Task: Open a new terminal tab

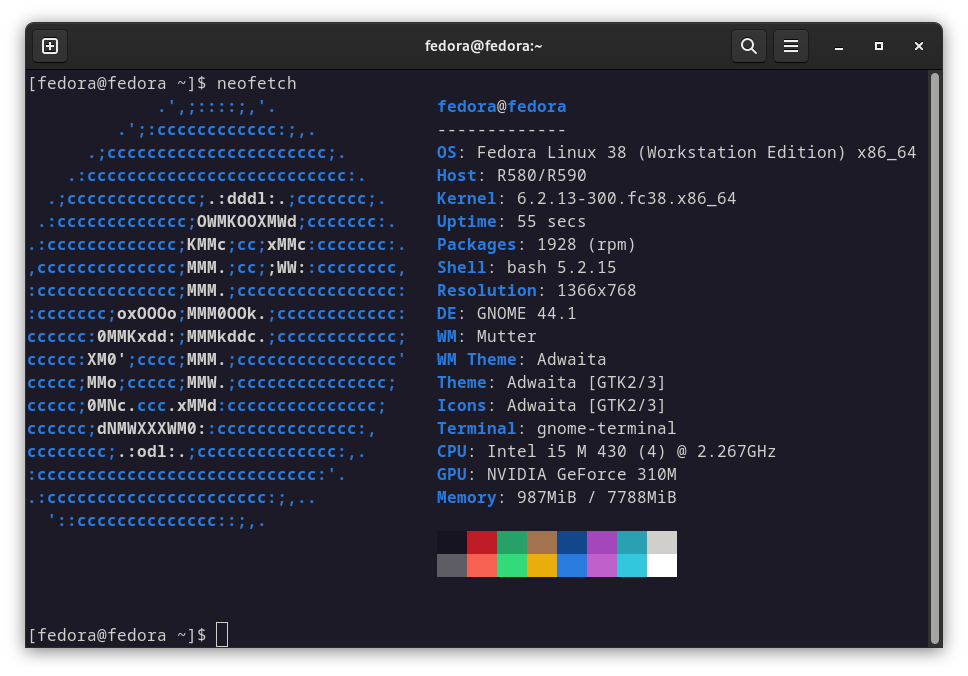Action: coord(50,46)
